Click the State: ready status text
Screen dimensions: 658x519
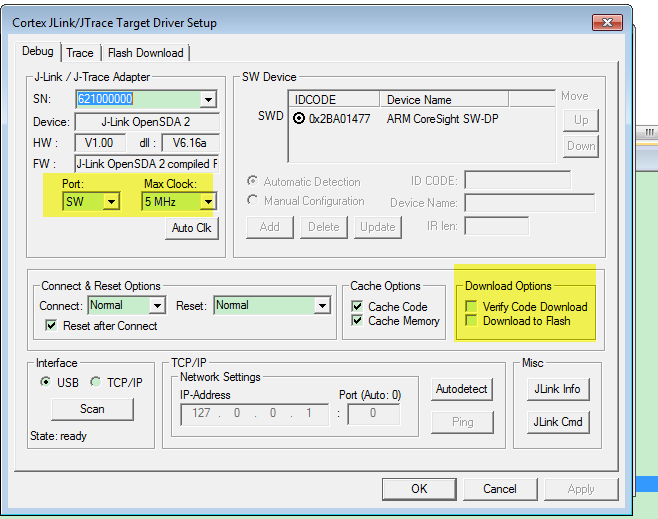58,436
